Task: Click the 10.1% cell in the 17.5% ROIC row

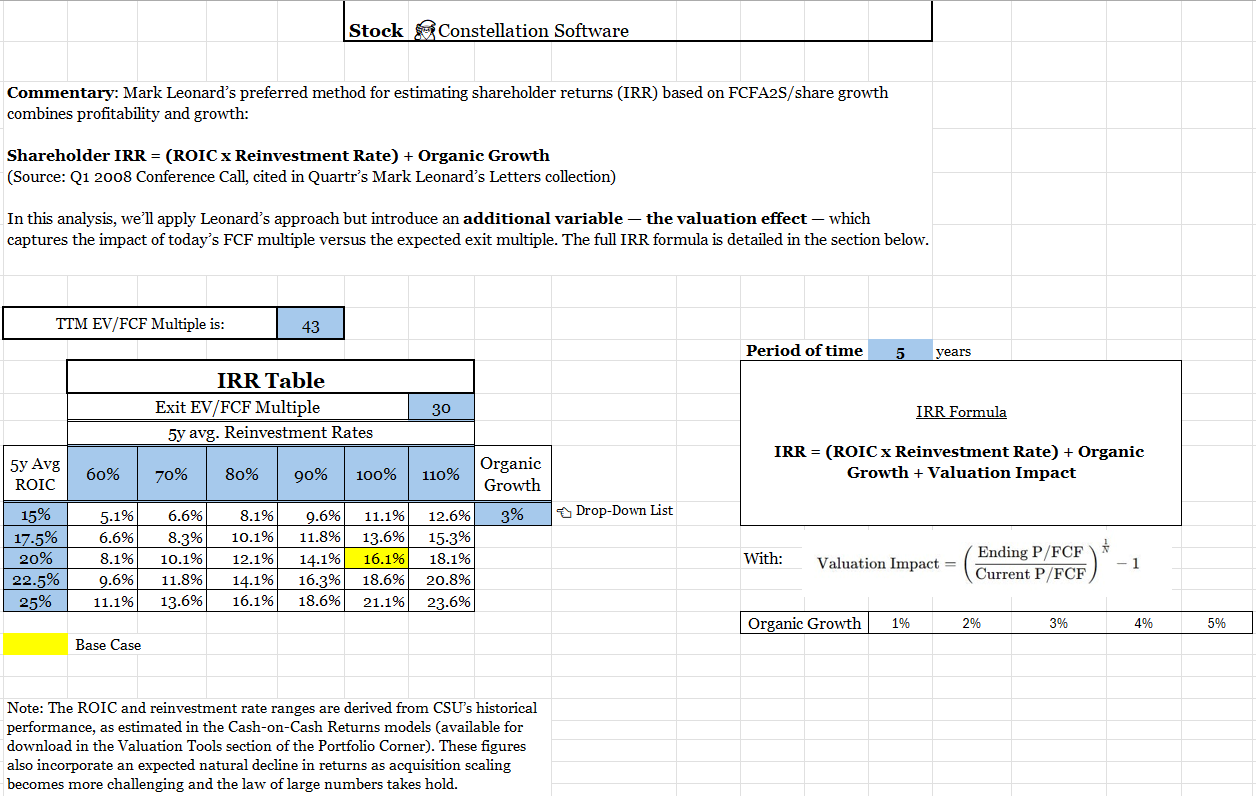Action: [242, 537]
